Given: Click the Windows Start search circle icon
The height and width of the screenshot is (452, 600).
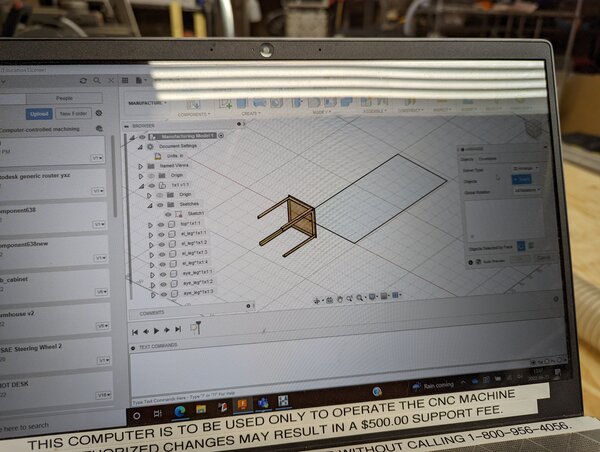Looking at the screenshot, I should coord(137,415).
